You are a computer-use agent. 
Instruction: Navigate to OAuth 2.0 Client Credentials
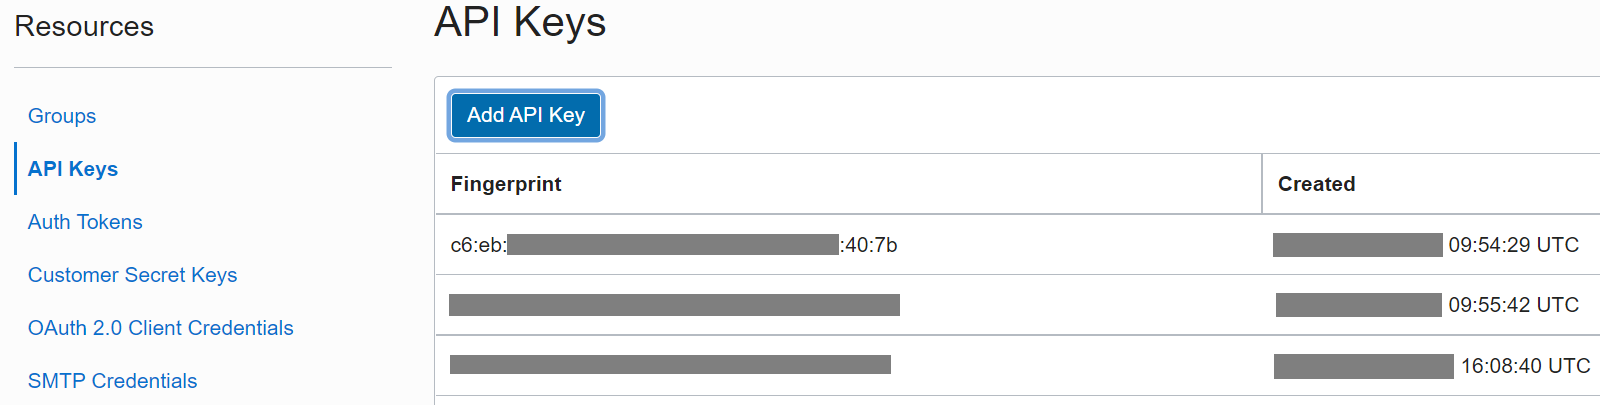160,328
